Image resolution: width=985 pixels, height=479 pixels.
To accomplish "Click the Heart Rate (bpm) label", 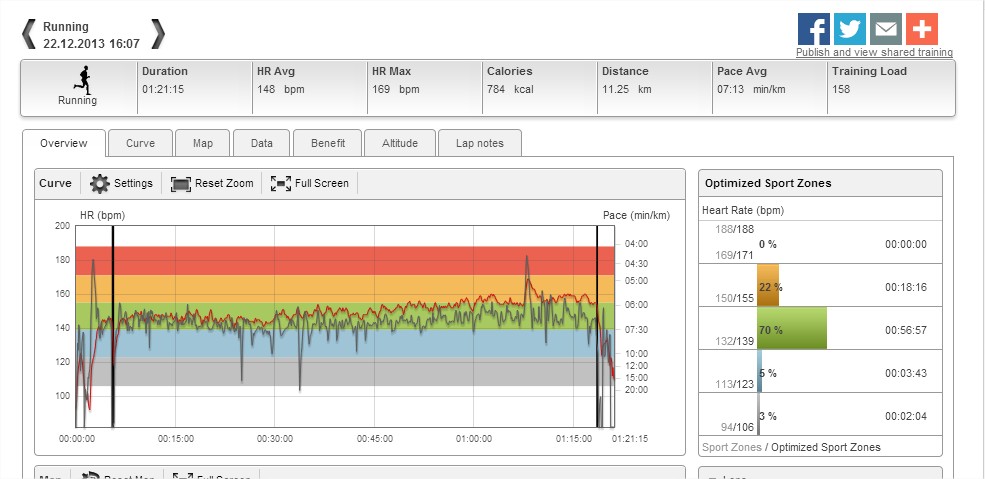I will [x=743, y=210].
